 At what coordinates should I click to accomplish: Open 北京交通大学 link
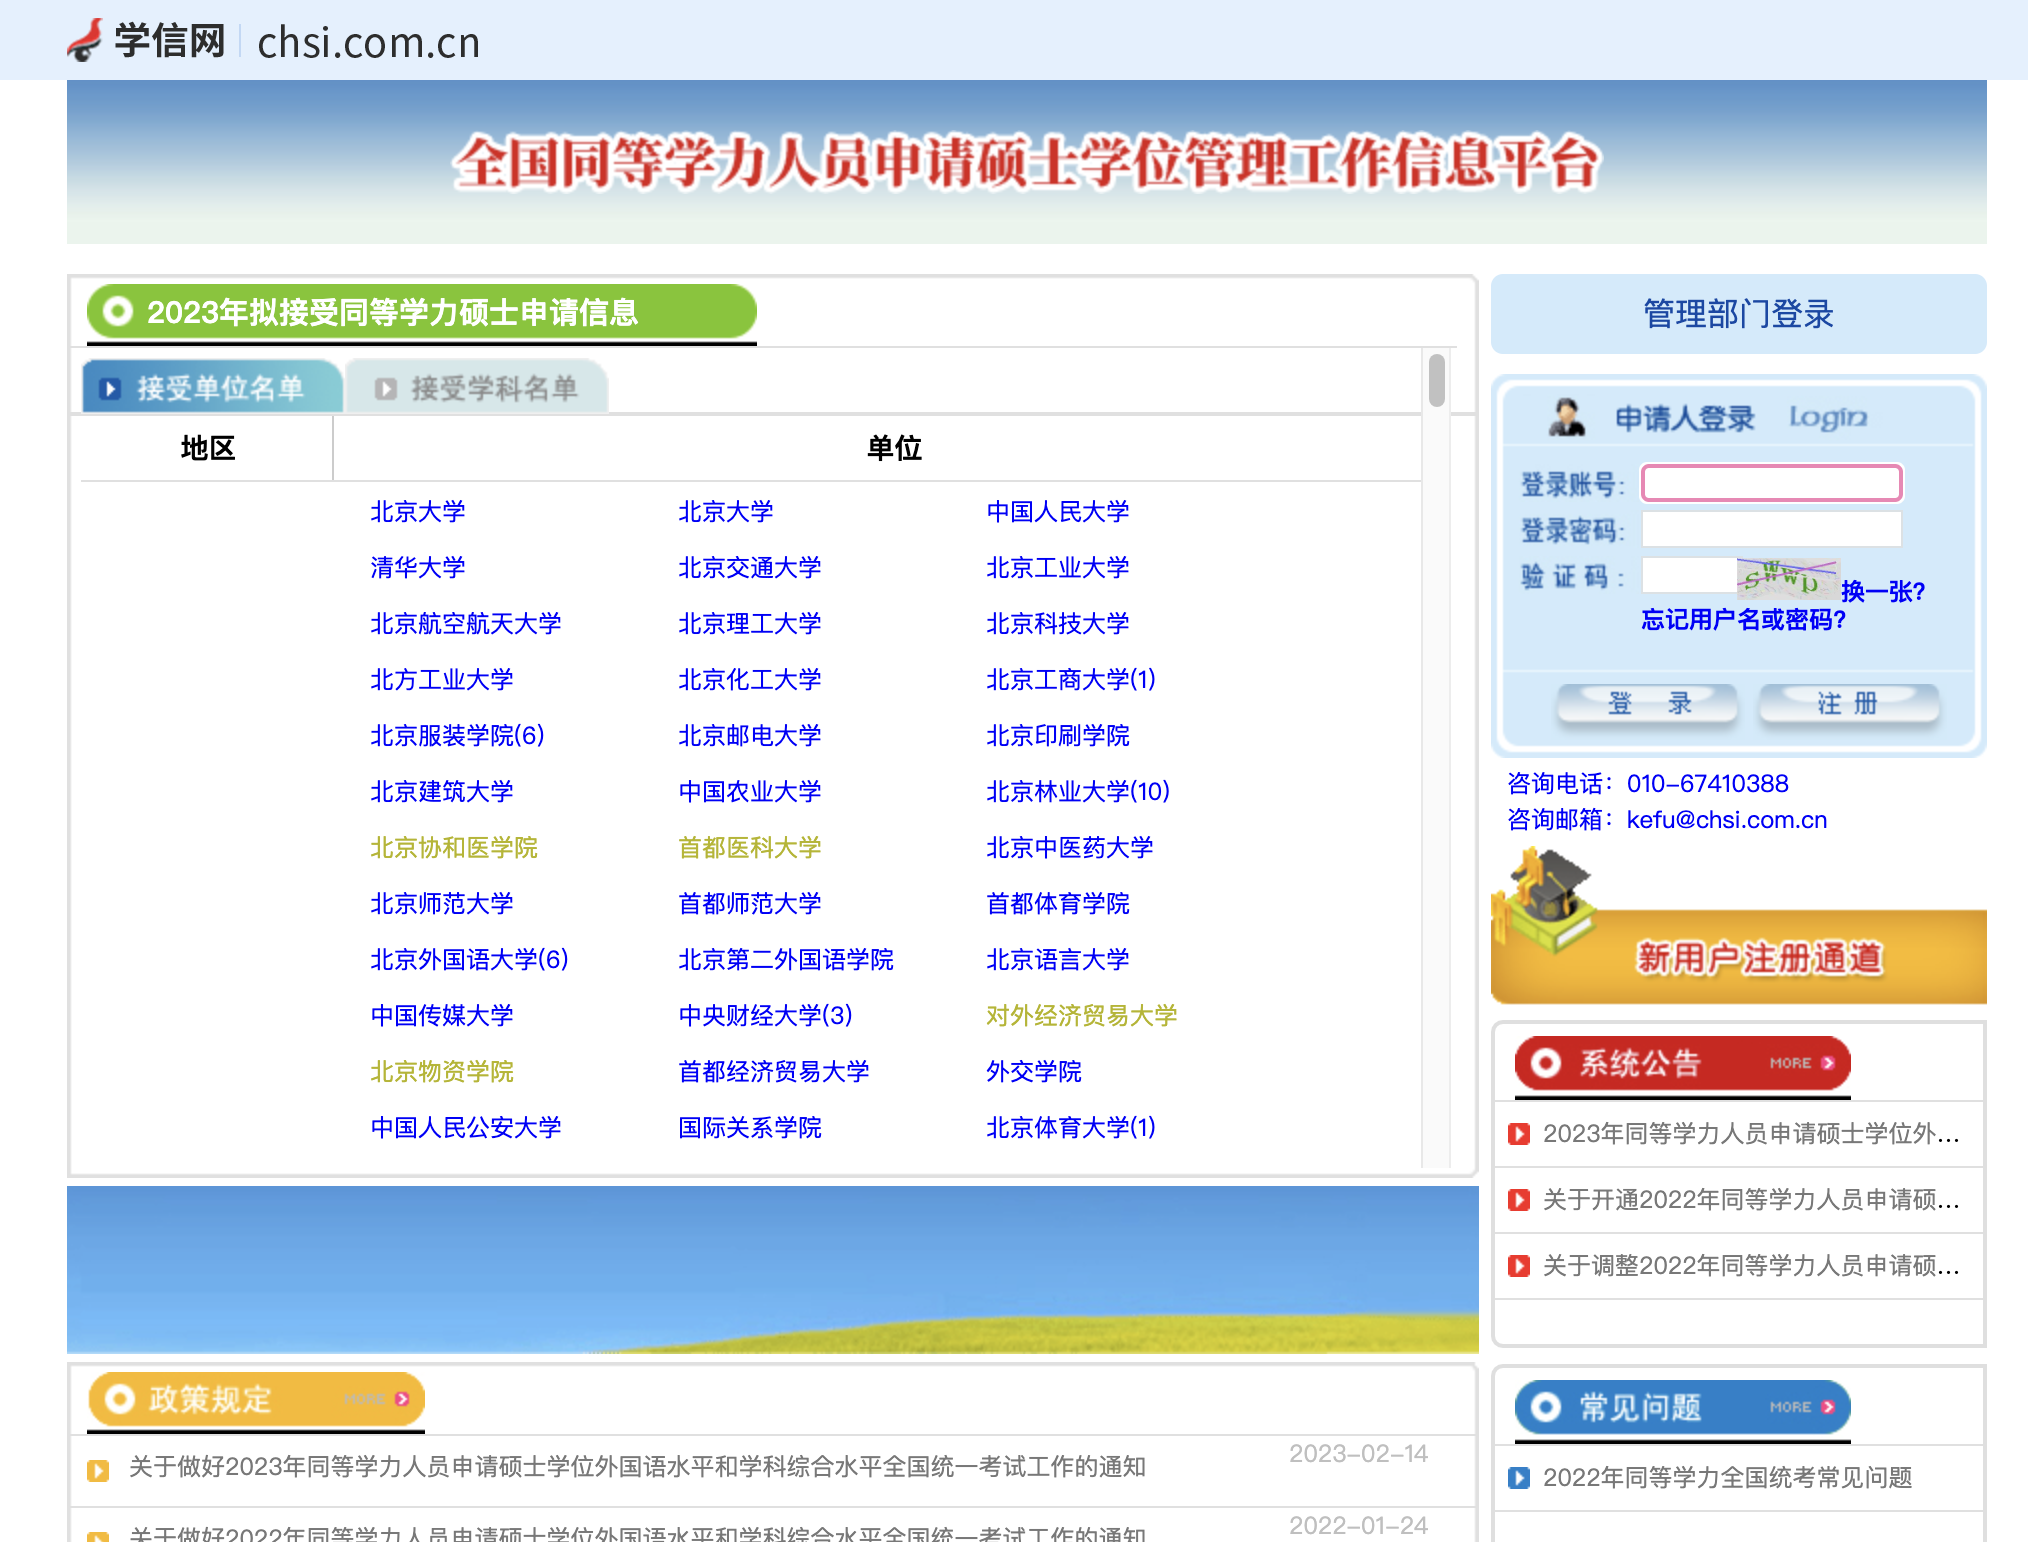(x=750, y=568)
